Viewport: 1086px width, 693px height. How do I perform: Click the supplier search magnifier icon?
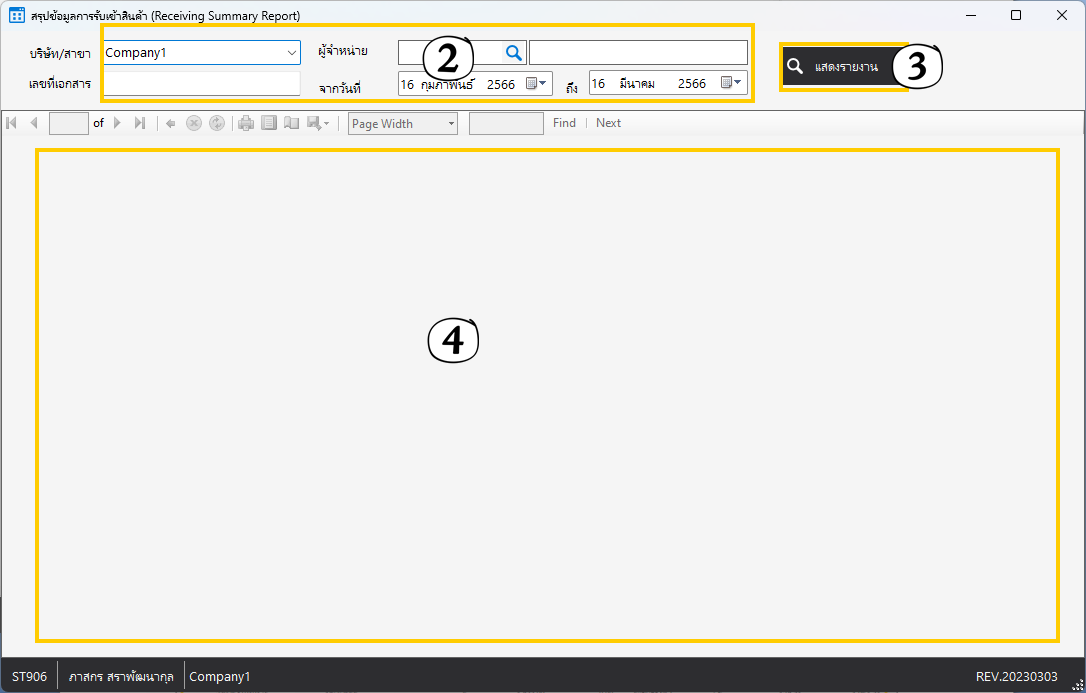[513, 53]
